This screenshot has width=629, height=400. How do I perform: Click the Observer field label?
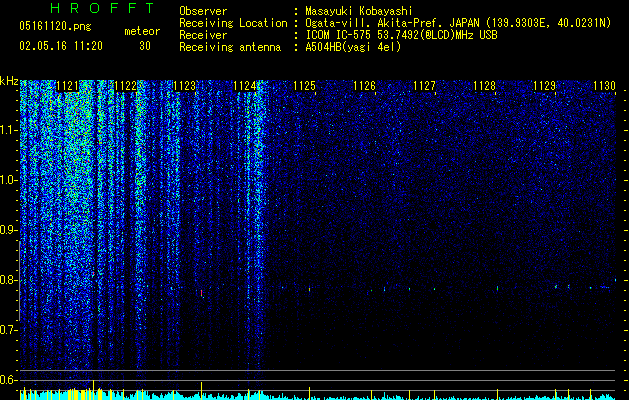coord(203,11)
